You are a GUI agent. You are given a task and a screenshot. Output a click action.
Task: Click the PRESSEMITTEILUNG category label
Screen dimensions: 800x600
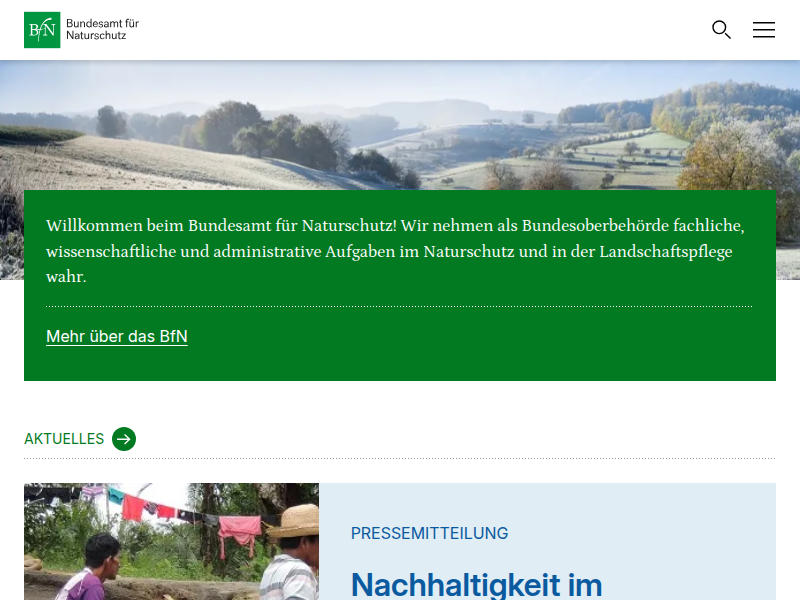click(x=429, y=534)
